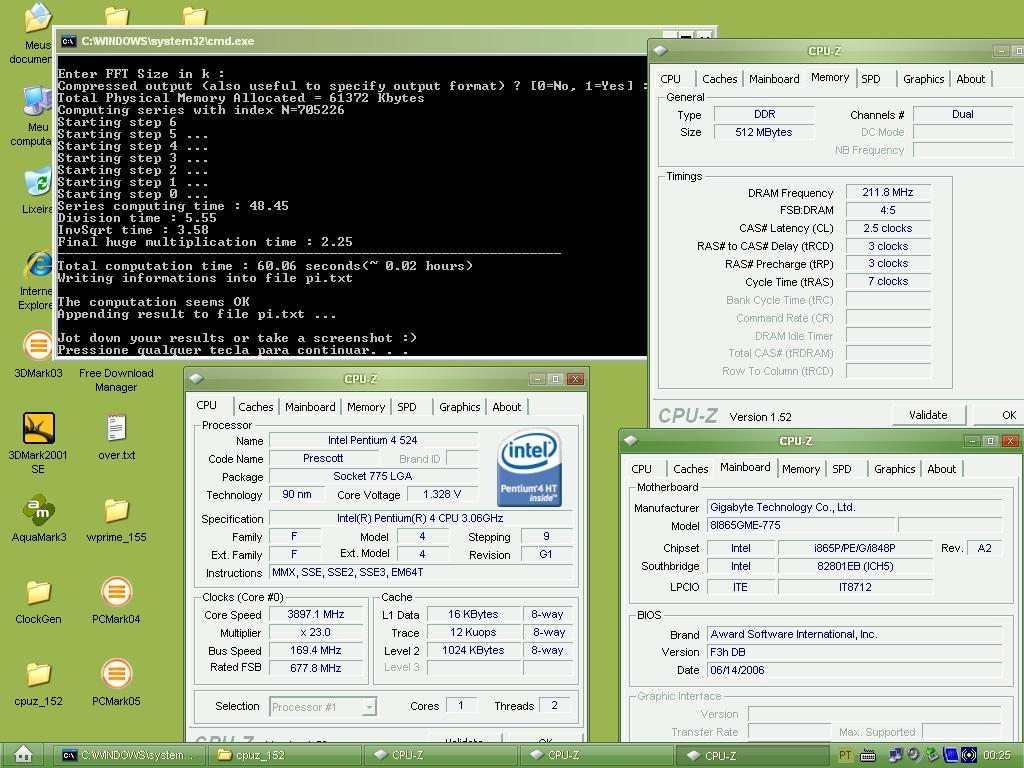Viewport: 1024px width, 768px height.
Task: Click the CAS# Latency 2.5 clocks value
Action: [888, 229]
